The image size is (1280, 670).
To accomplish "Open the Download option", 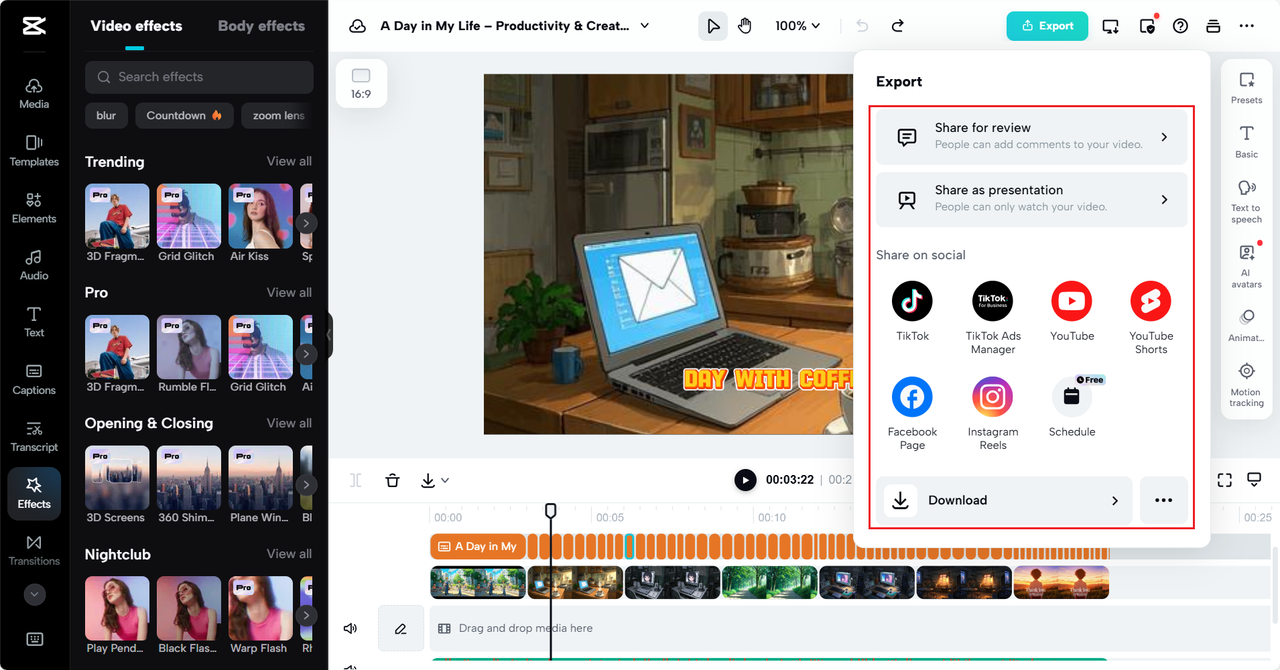I will click(1004, 500).
